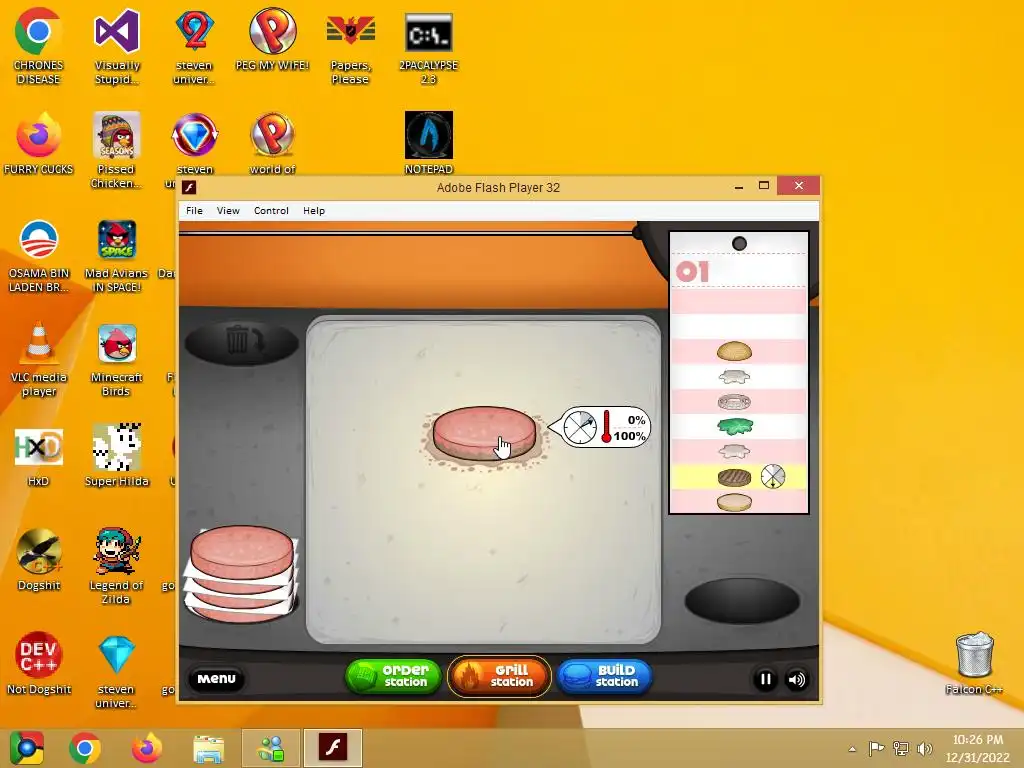Open the Control menu in Flash Player
This screenshot has width=1024, height=768.
(x=271, y=210)
